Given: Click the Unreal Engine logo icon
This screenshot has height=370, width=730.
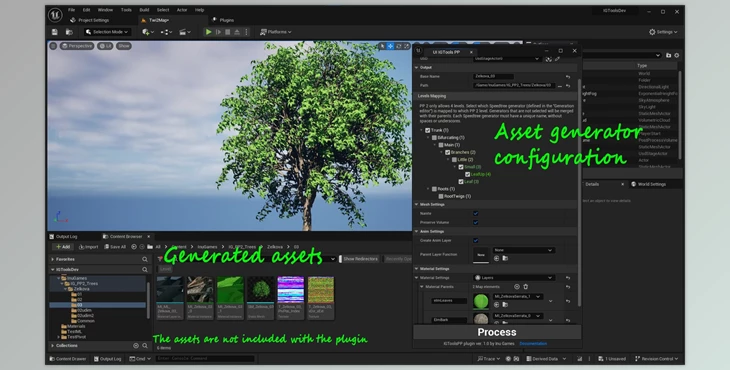Looking at the screenshot, I should [x=55, y=15].
